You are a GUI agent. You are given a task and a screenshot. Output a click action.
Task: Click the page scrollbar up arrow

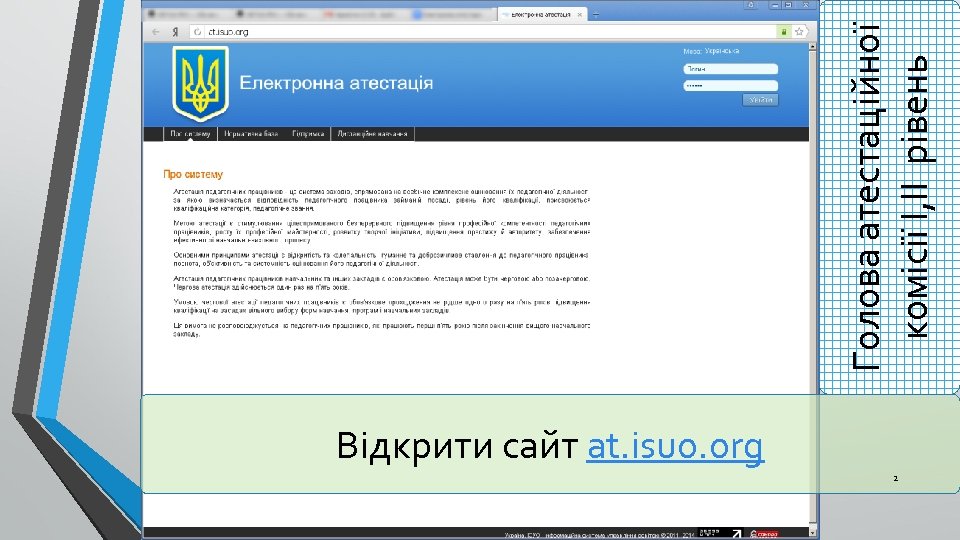pyautogui.click(x=813, y=47)
